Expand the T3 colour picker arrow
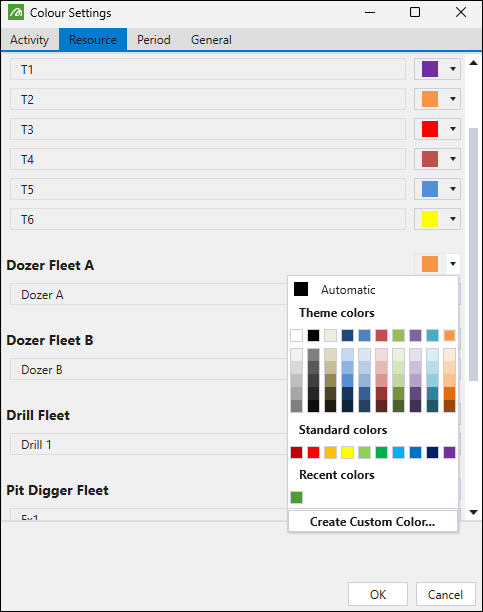The image size is (483, 612). tap(453, 129)
